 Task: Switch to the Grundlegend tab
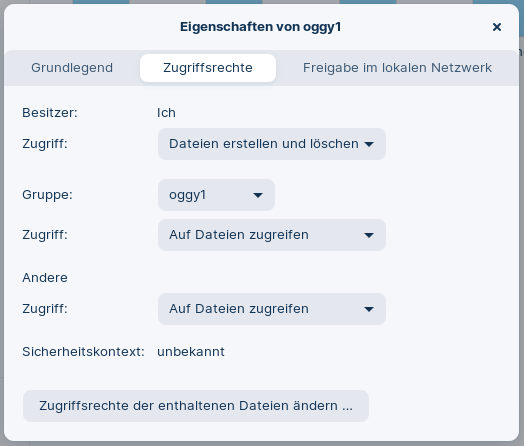72,68
